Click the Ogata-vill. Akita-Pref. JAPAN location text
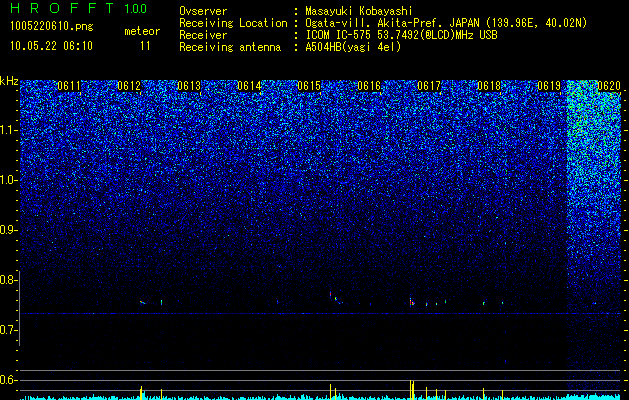The image size is (629, 400). [390, 23]
